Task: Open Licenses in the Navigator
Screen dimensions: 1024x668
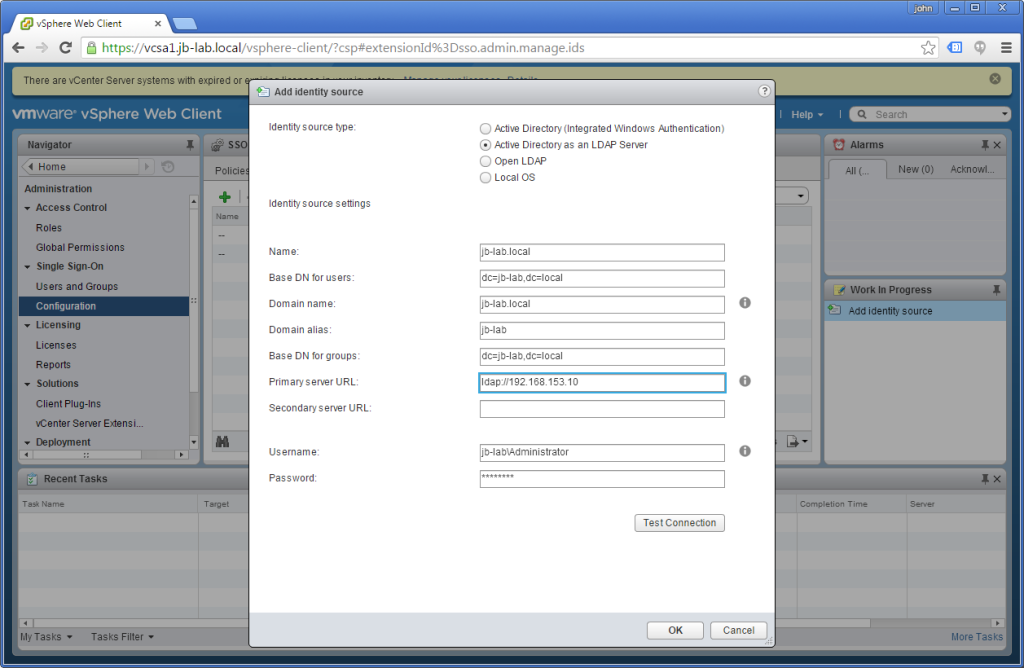Action: pos(56,345)
